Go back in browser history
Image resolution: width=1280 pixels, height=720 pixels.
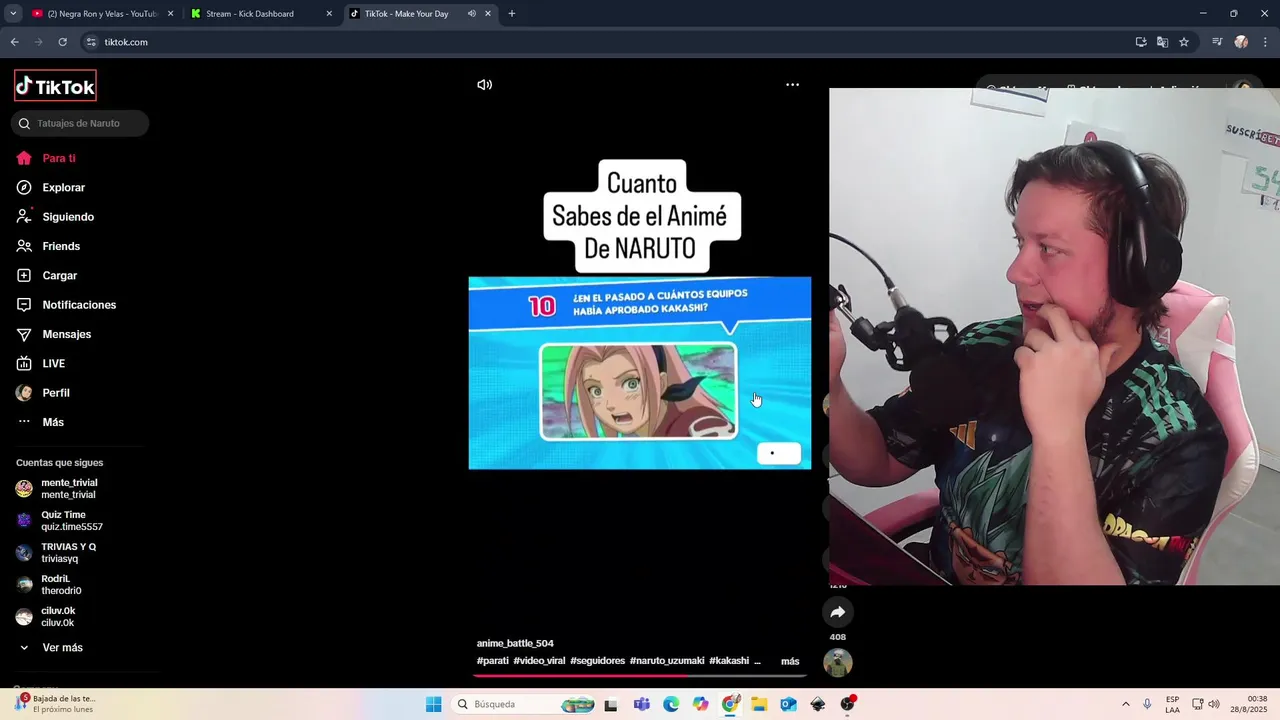(x=14, y=42)
